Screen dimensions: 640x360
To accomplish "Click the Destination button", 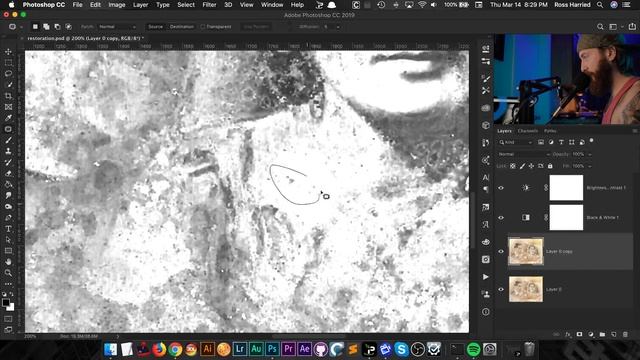I will (182, 27).
